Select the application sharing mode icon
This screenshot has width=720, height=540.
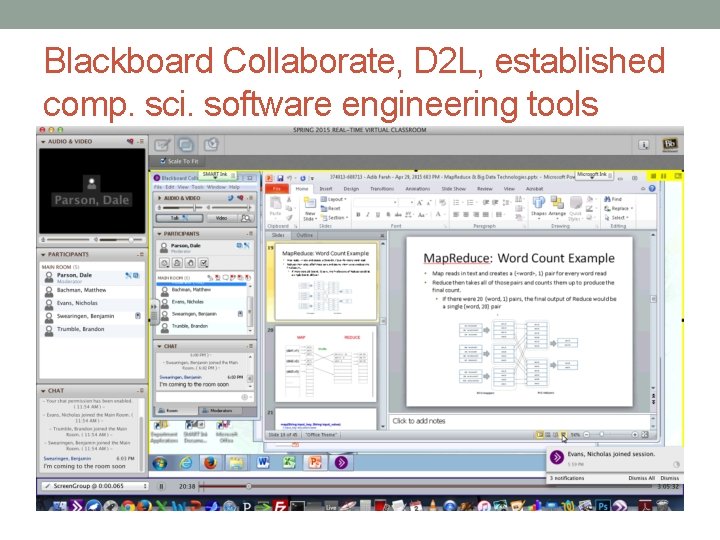(x=186, y=145)
